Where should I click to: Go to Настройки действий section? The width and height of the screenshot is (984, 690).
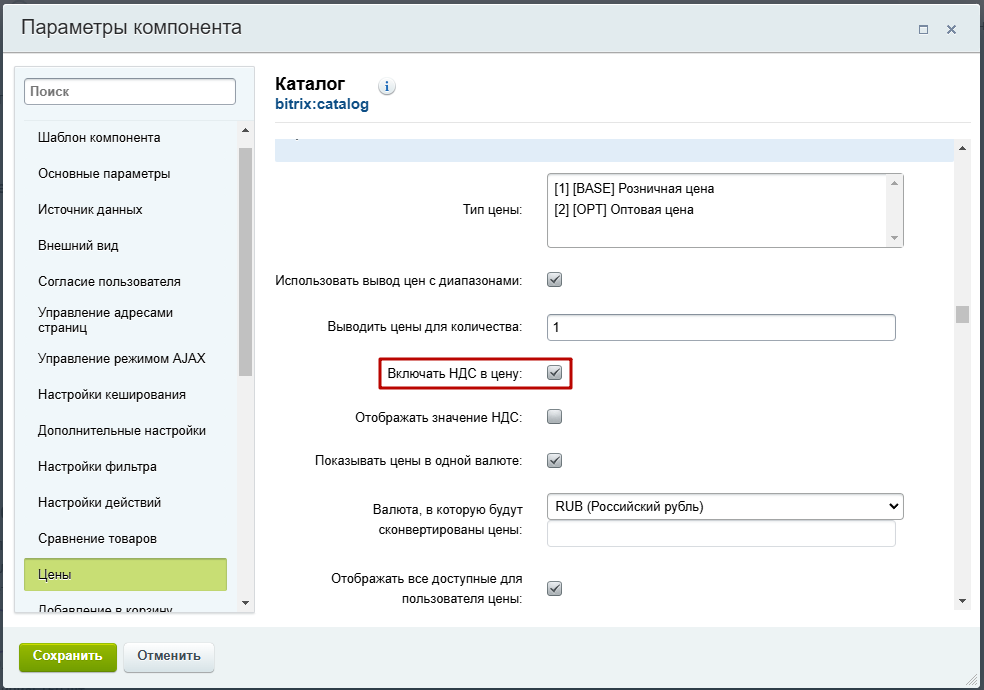click(100, 502)
